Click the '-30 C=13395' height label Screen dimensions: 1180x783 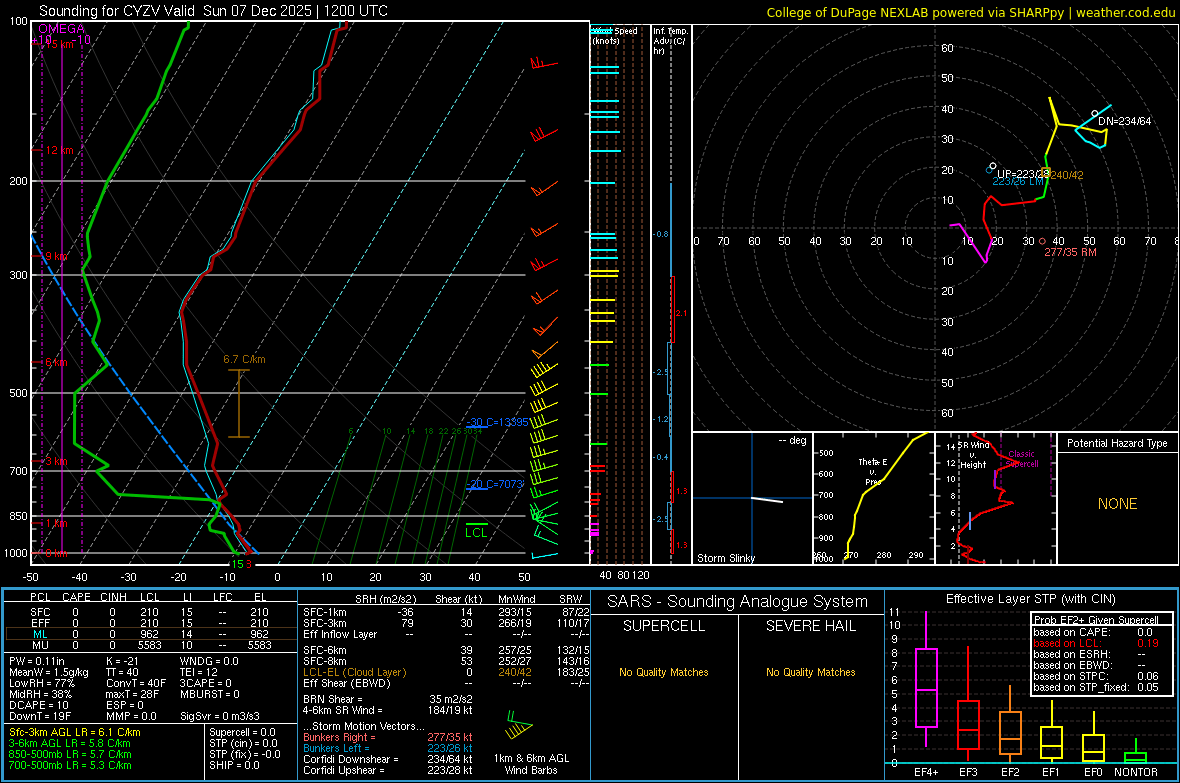click(497, 422)
